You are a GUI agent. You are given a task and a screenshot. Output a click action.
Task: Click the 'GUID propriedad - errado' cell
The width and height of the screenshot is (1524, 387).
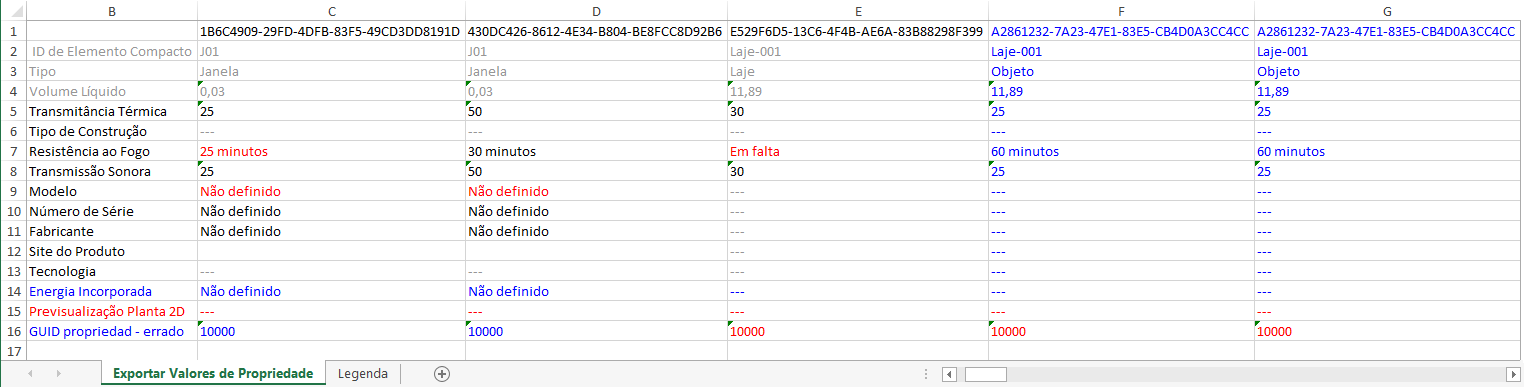tap(112, 331)
